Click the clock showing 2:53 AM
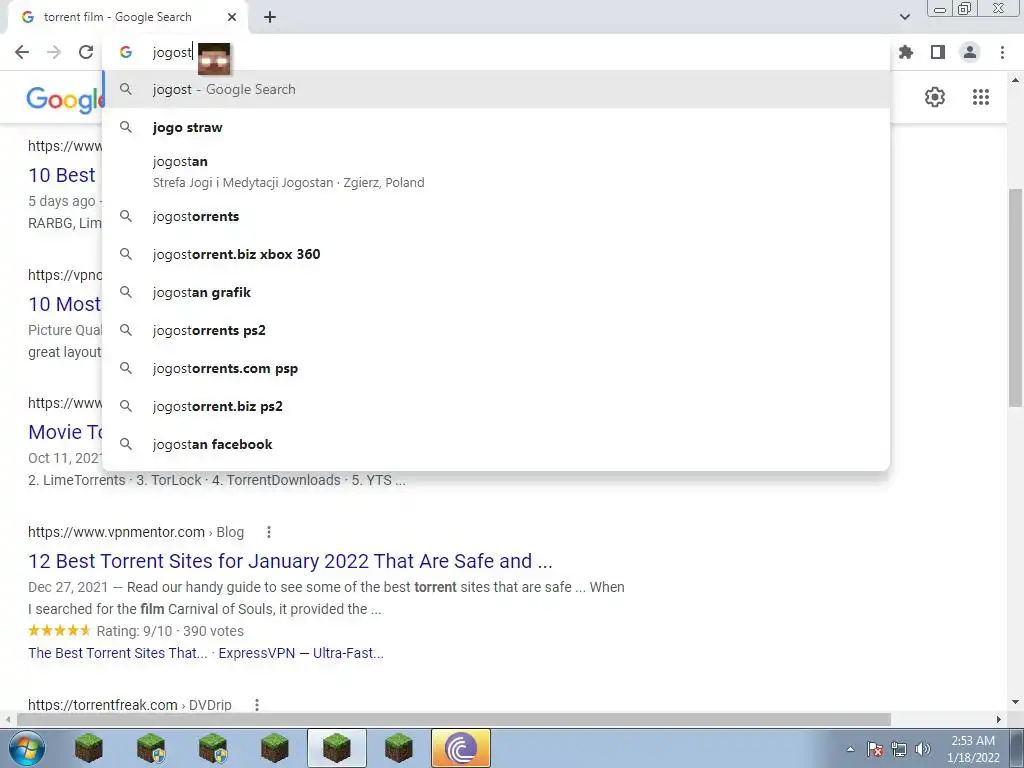The height and width of the screenshot is (768, 1024). (x=973, y=749)
